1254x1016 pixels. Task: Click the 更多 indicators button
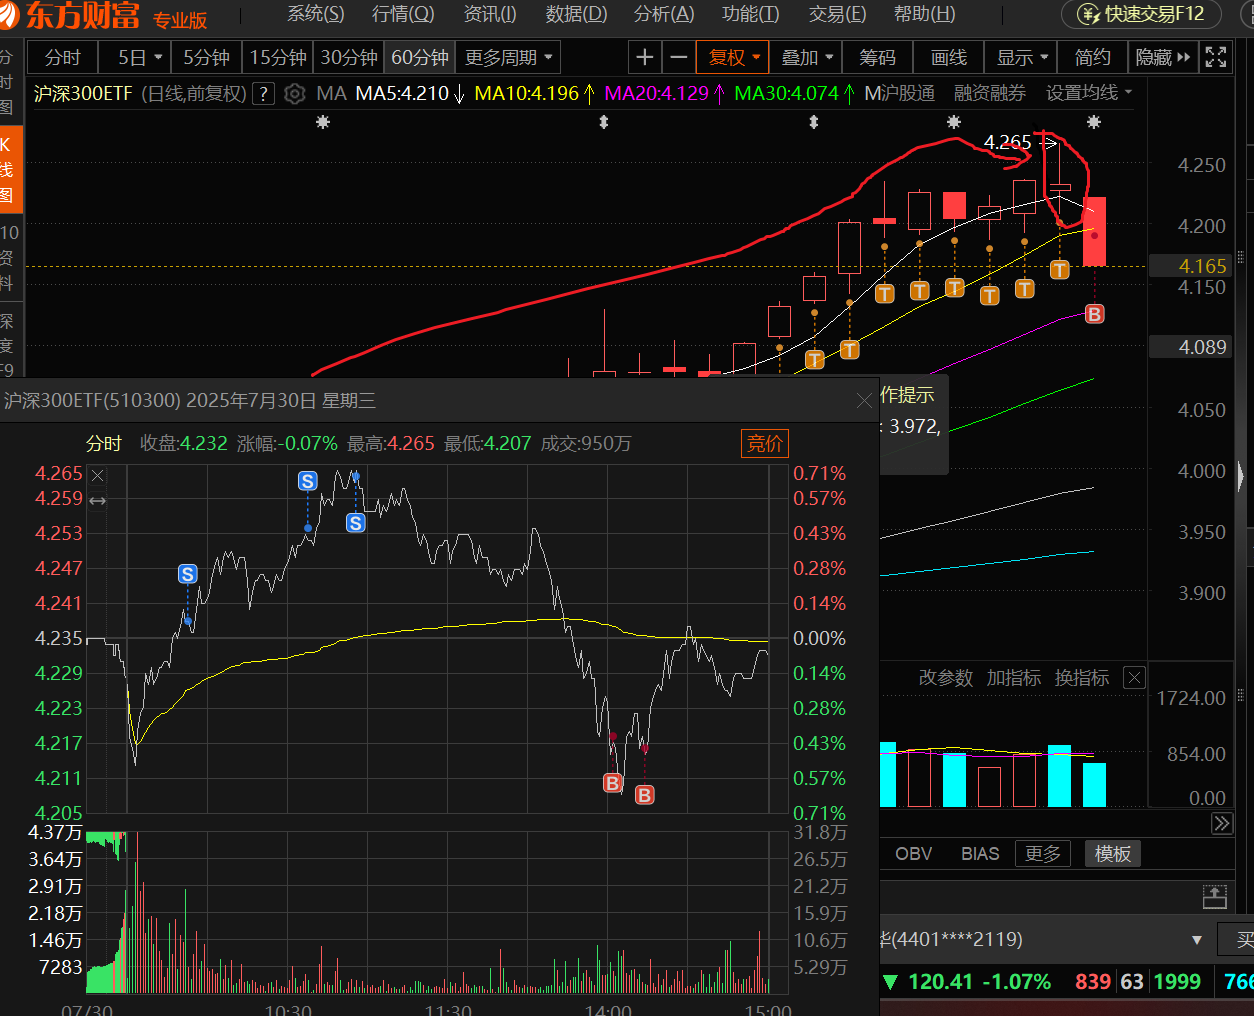pos(1042,854)
